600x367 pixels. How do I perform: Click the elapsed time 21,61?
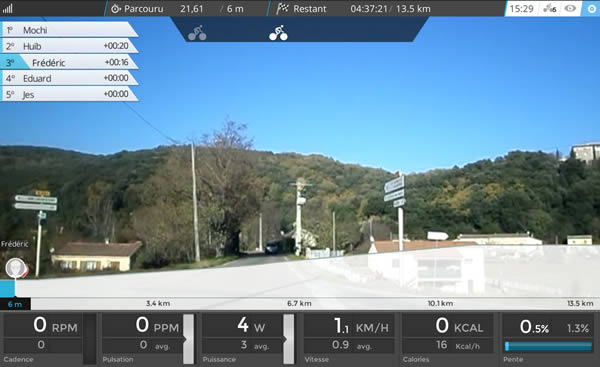192,9
